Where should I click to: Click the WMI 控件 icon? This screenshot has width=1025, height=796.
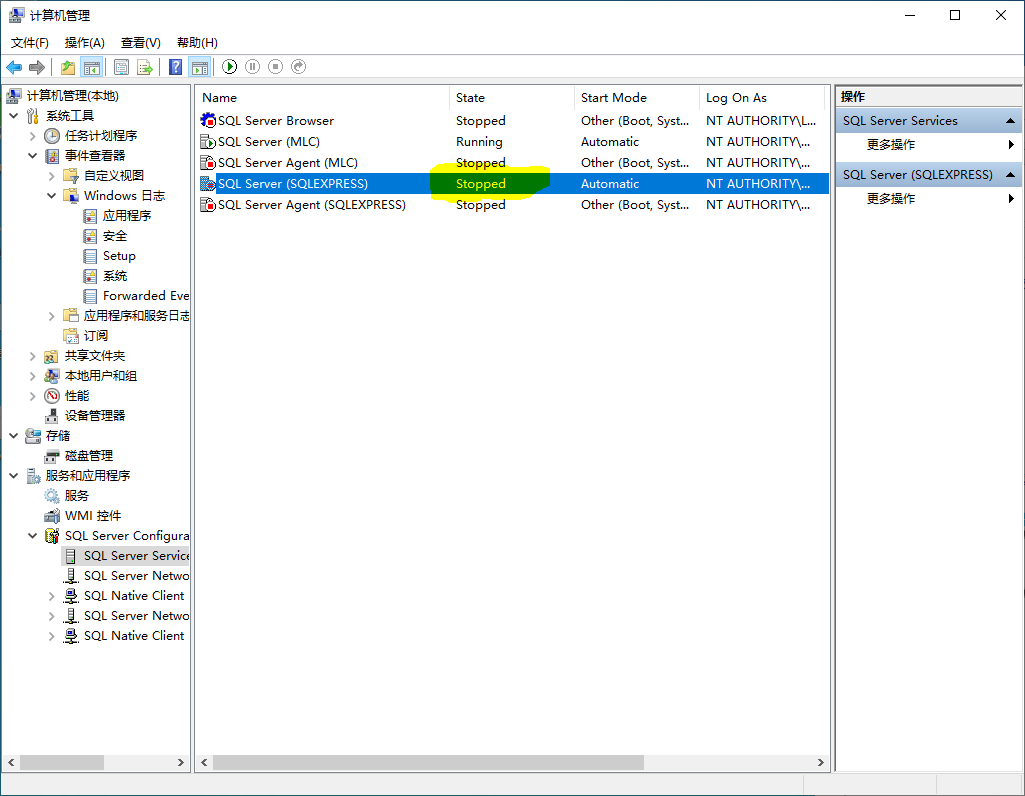[52, 516]
